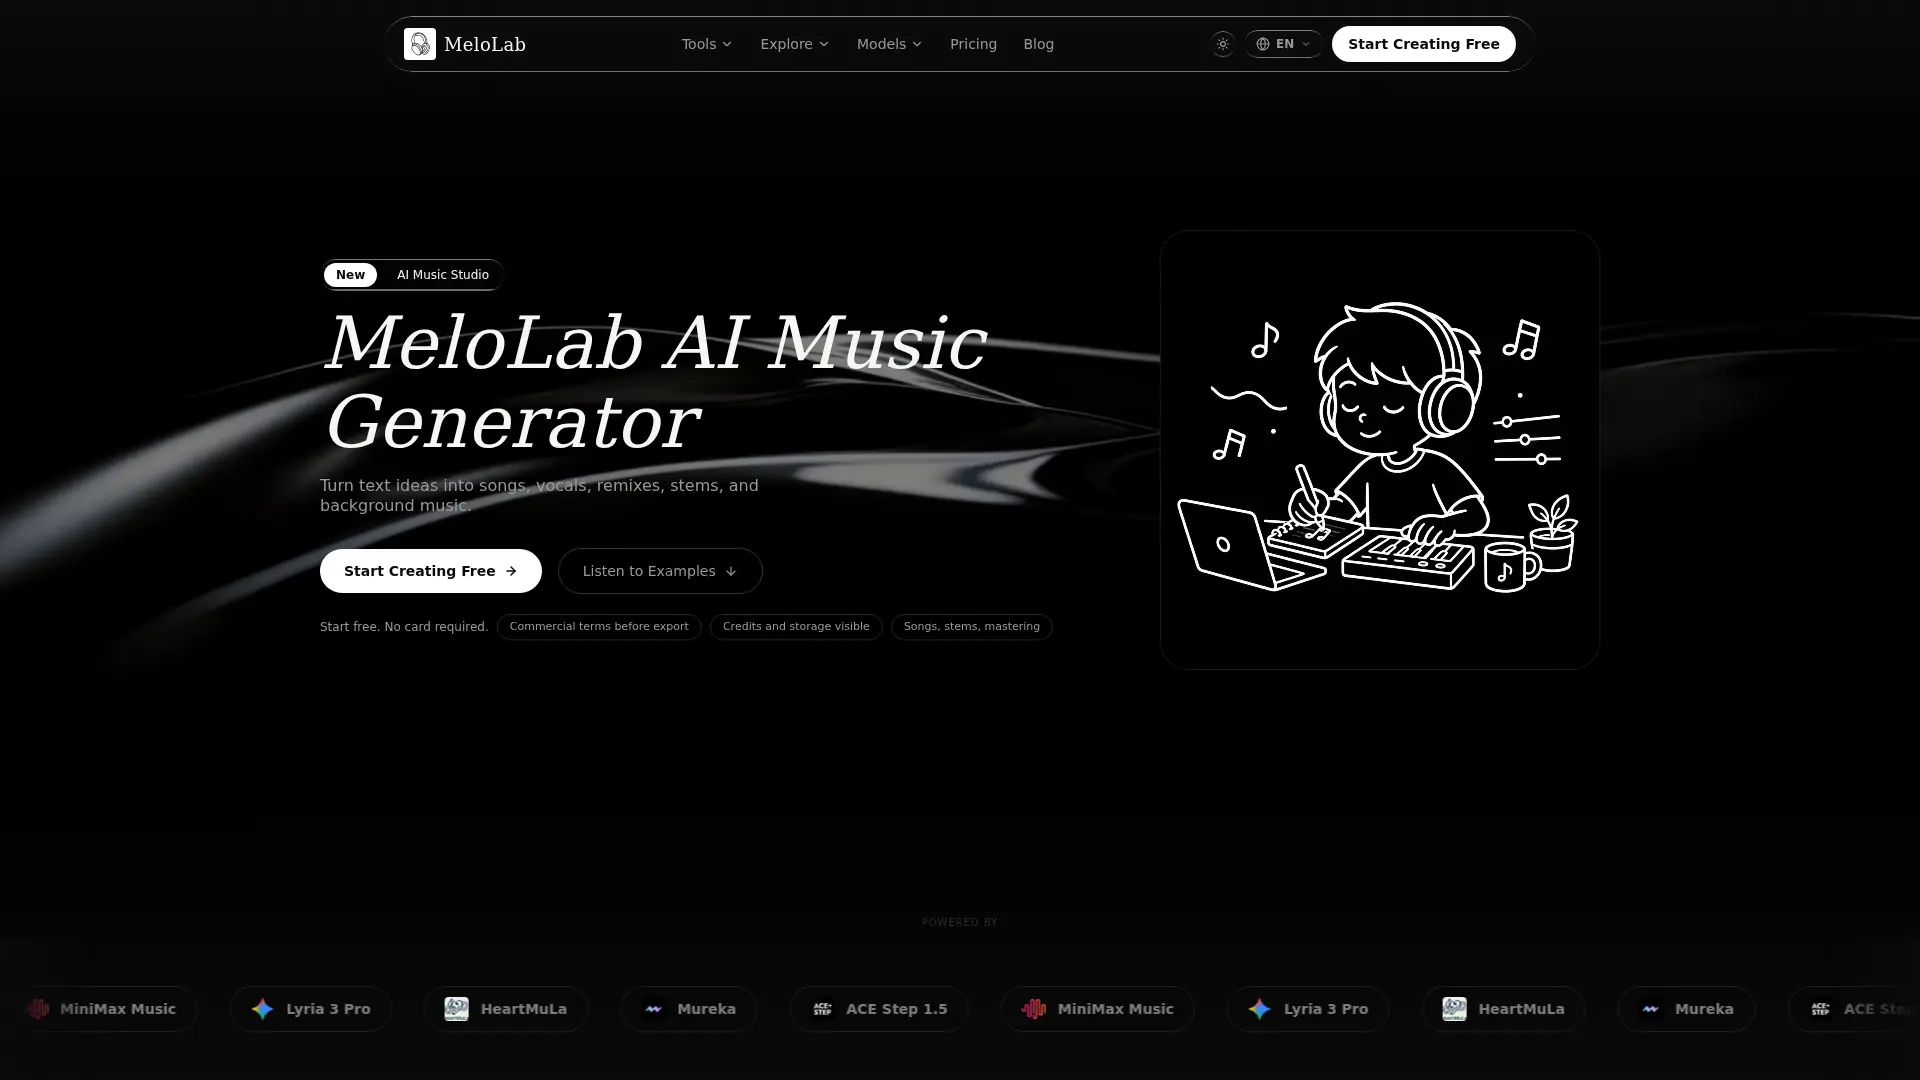Click the ACE Step 1.5 label text
Screen dimensions: 1920x1080
pos(897,1009)
